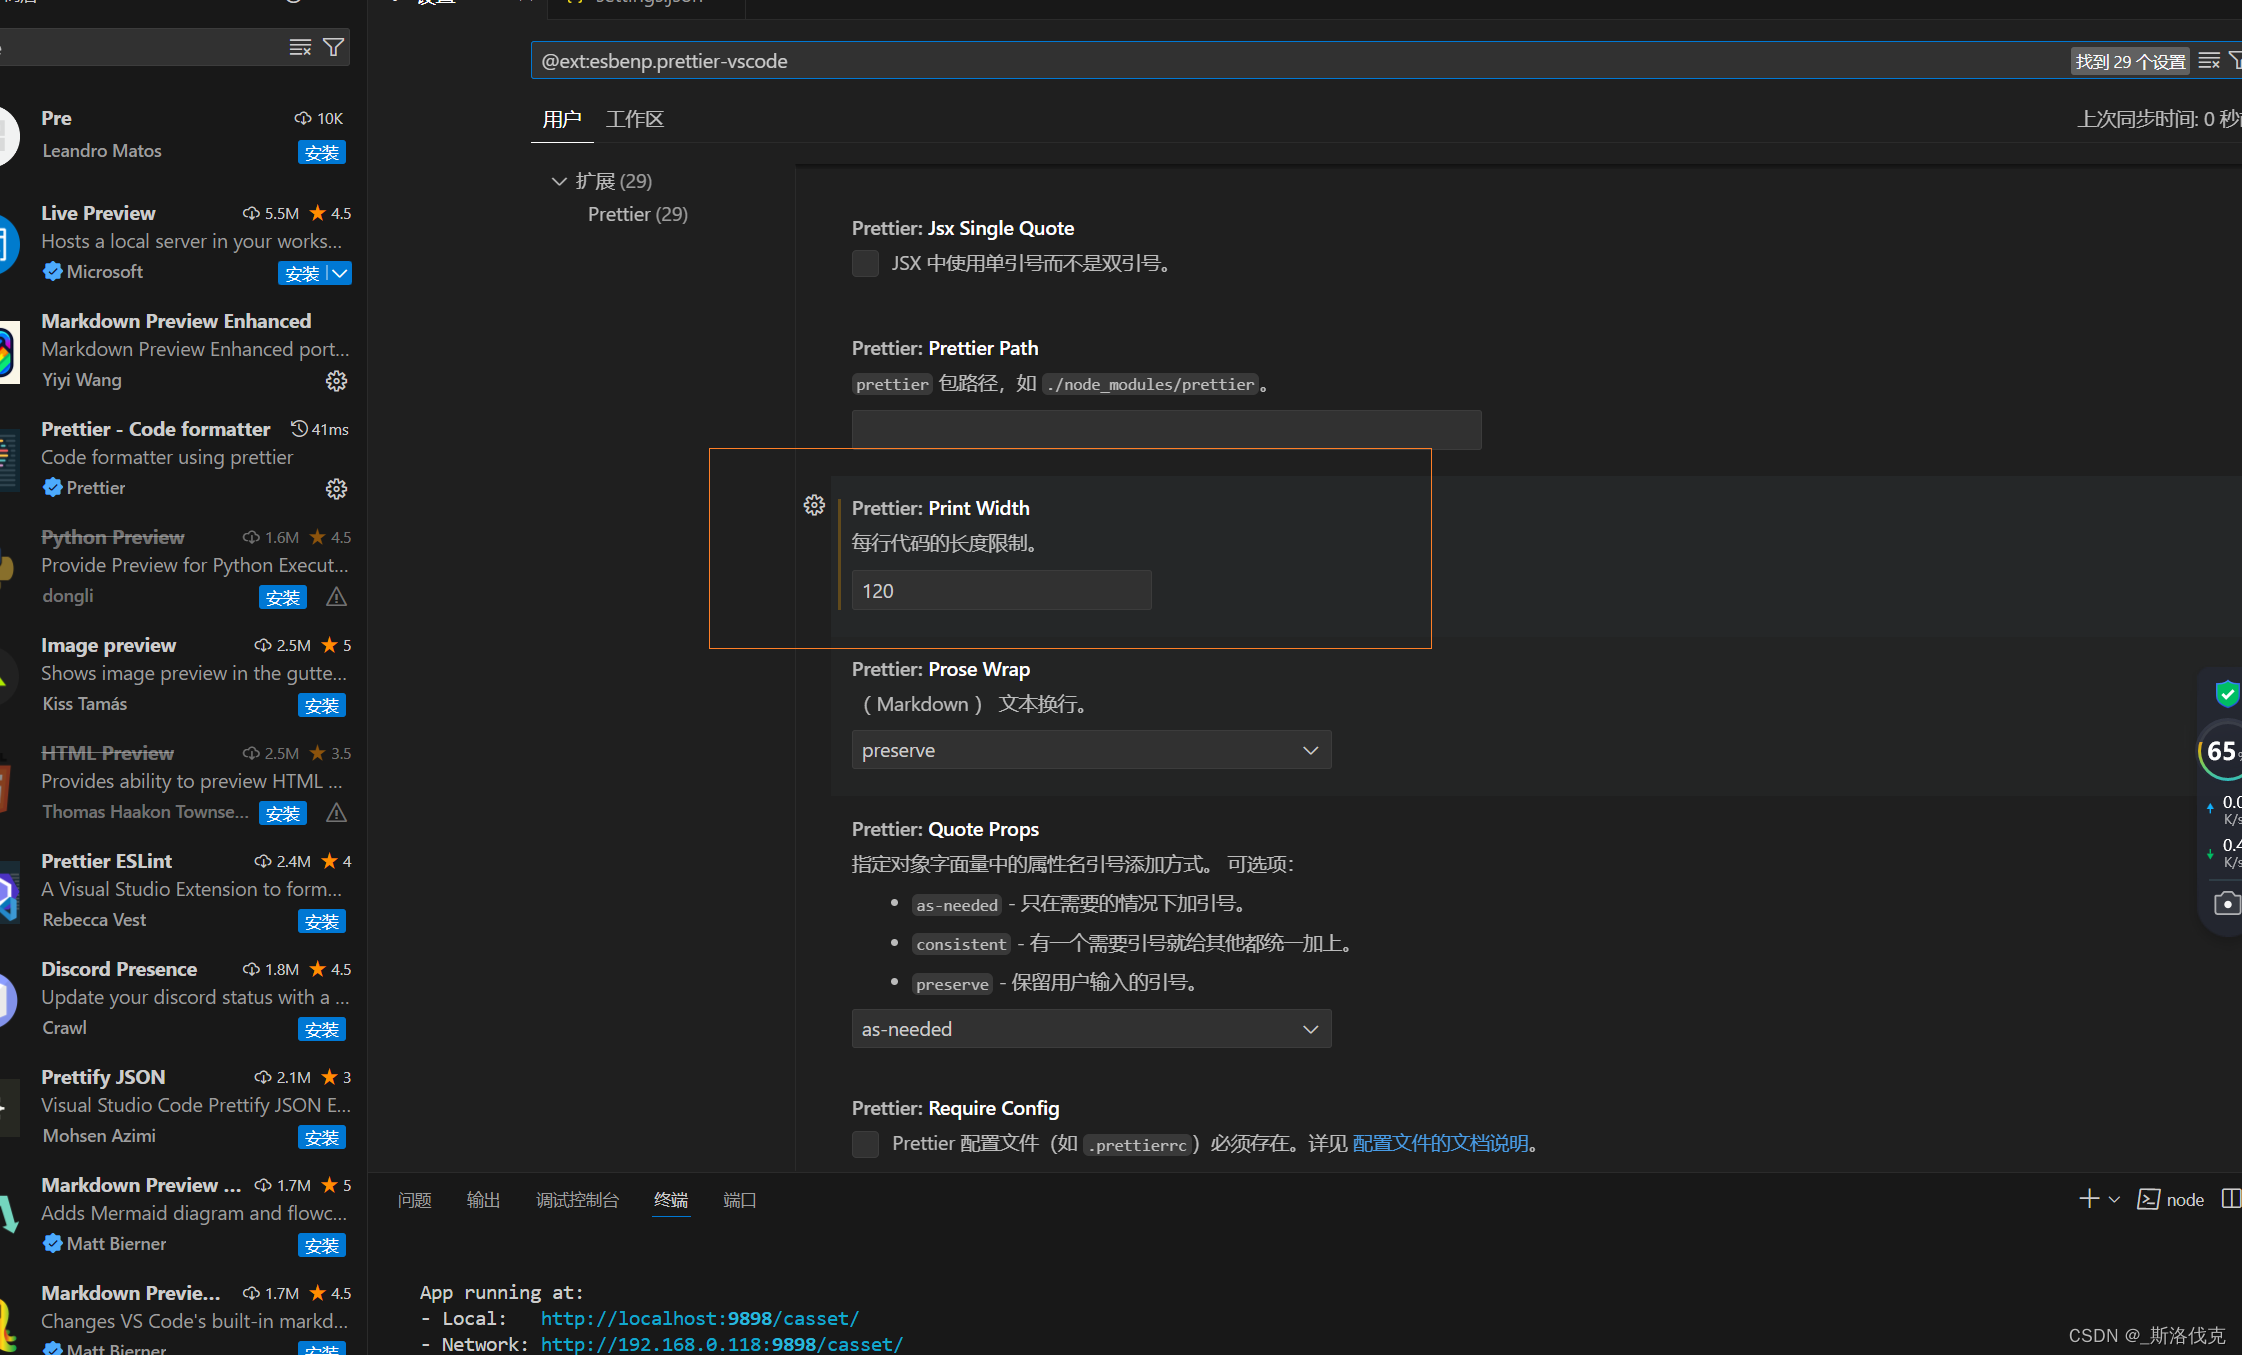Click the Python Preview warning triangle icon
Viewport: 2242px width, 1355px height.
coord(336,597)
